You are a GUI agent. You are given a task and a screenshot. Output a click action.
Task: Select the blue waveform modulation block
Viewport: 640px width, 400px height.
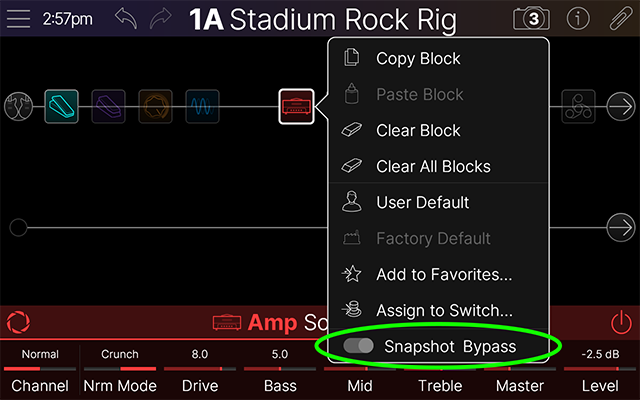(200, 106)
